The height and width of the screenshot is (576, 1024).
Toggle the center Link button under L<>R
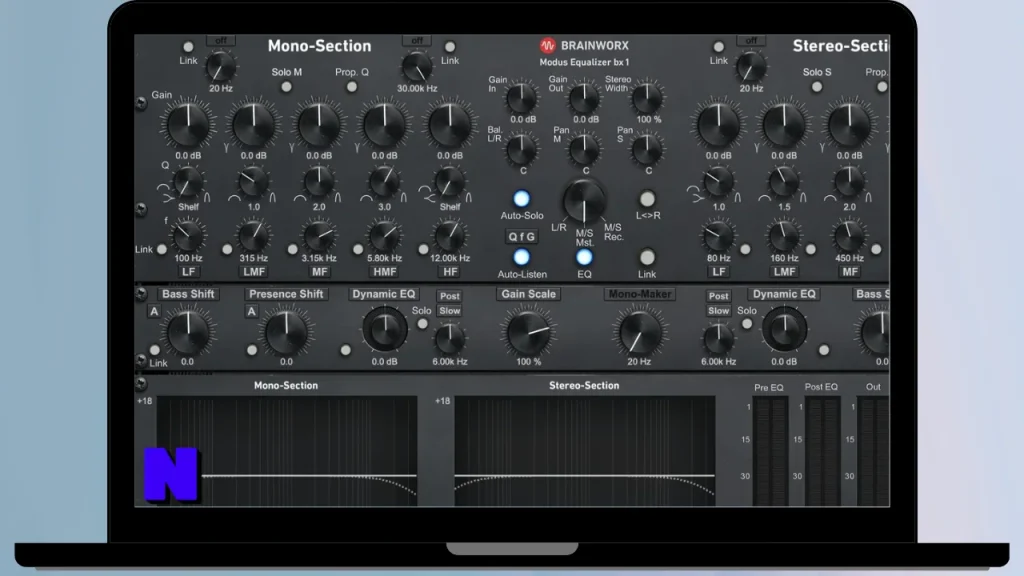647,257
